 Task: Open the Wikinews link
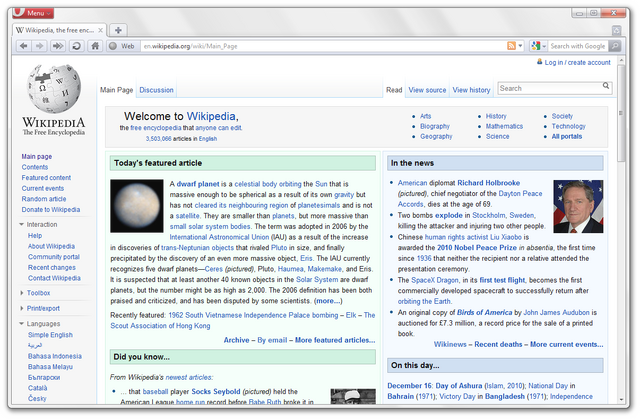(x=450, y=344)
